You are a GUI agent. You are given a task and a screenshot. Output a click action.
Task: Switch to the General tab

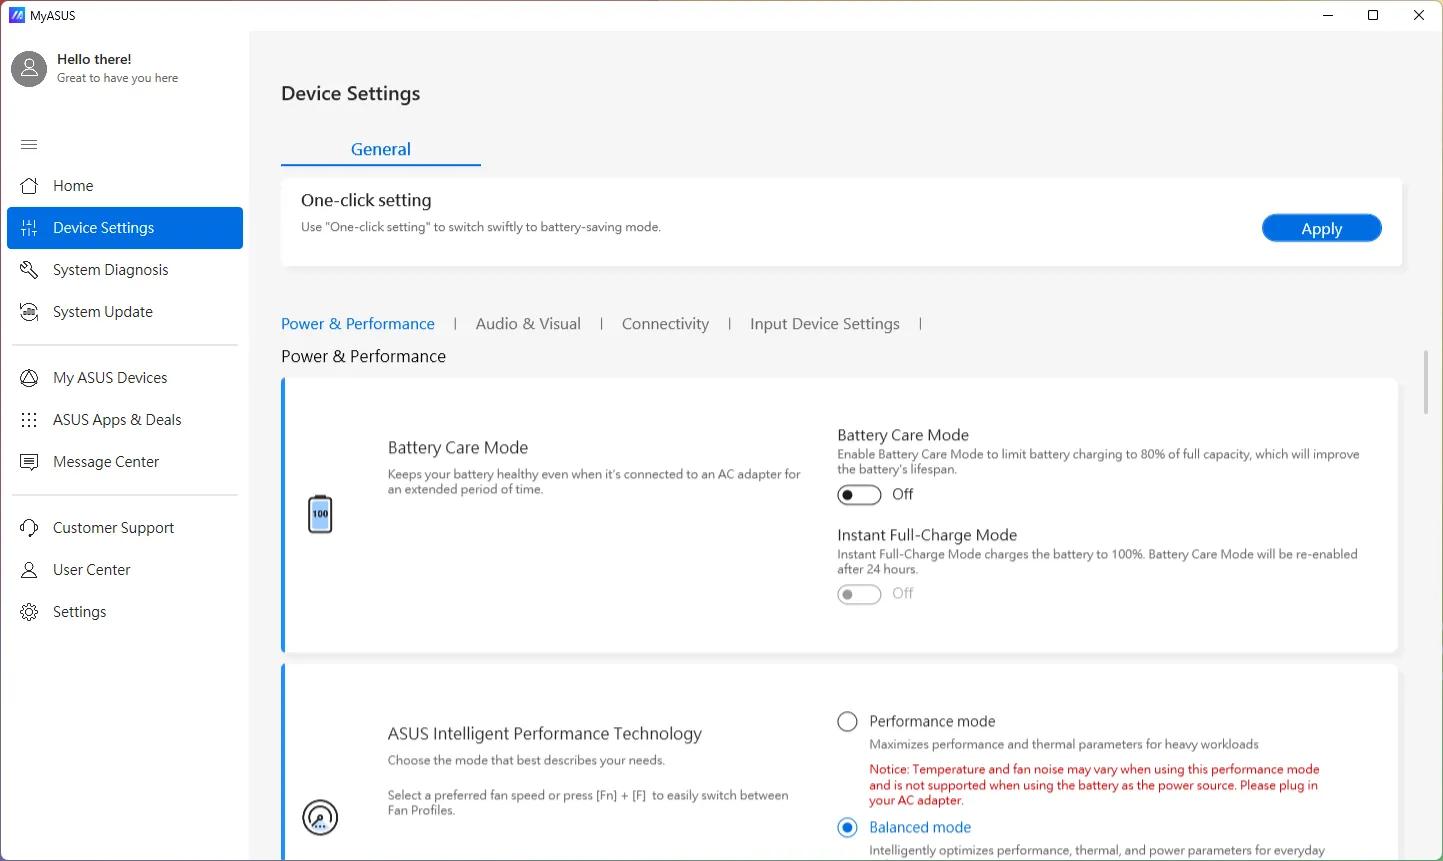(380, 149)
